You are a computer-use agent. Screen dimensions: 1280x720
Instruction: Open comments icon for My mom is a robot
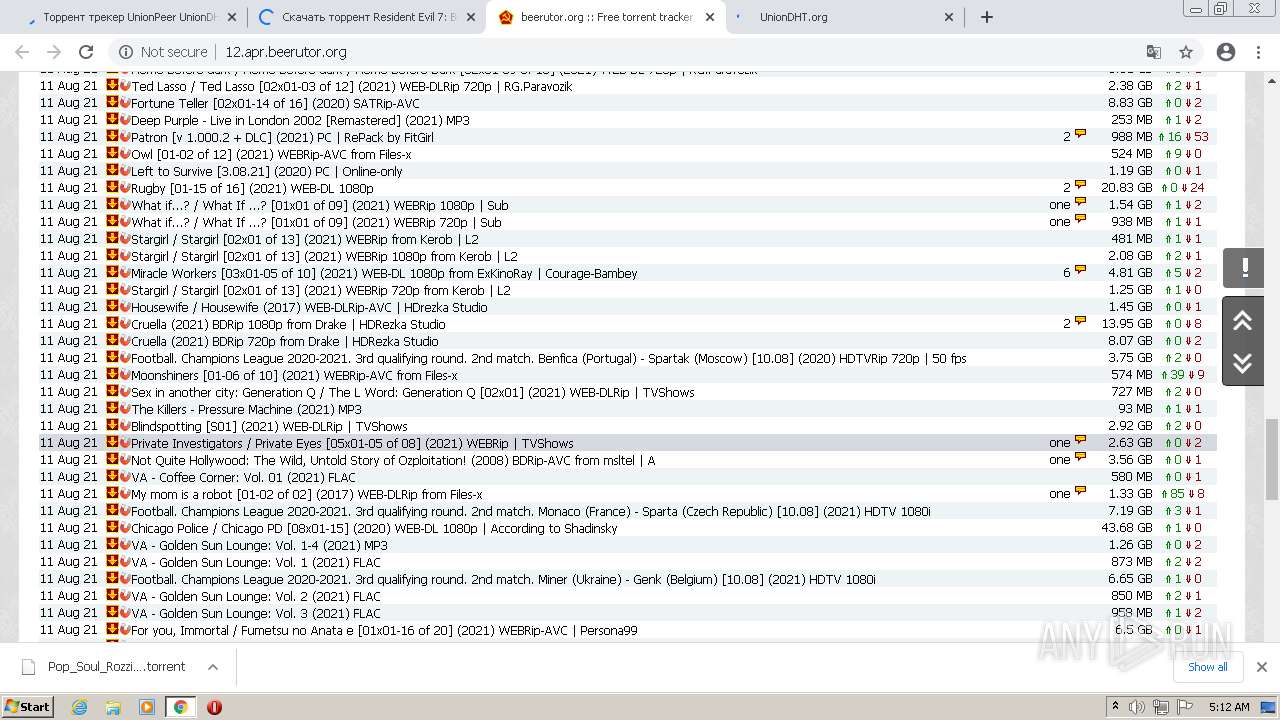1080,492
